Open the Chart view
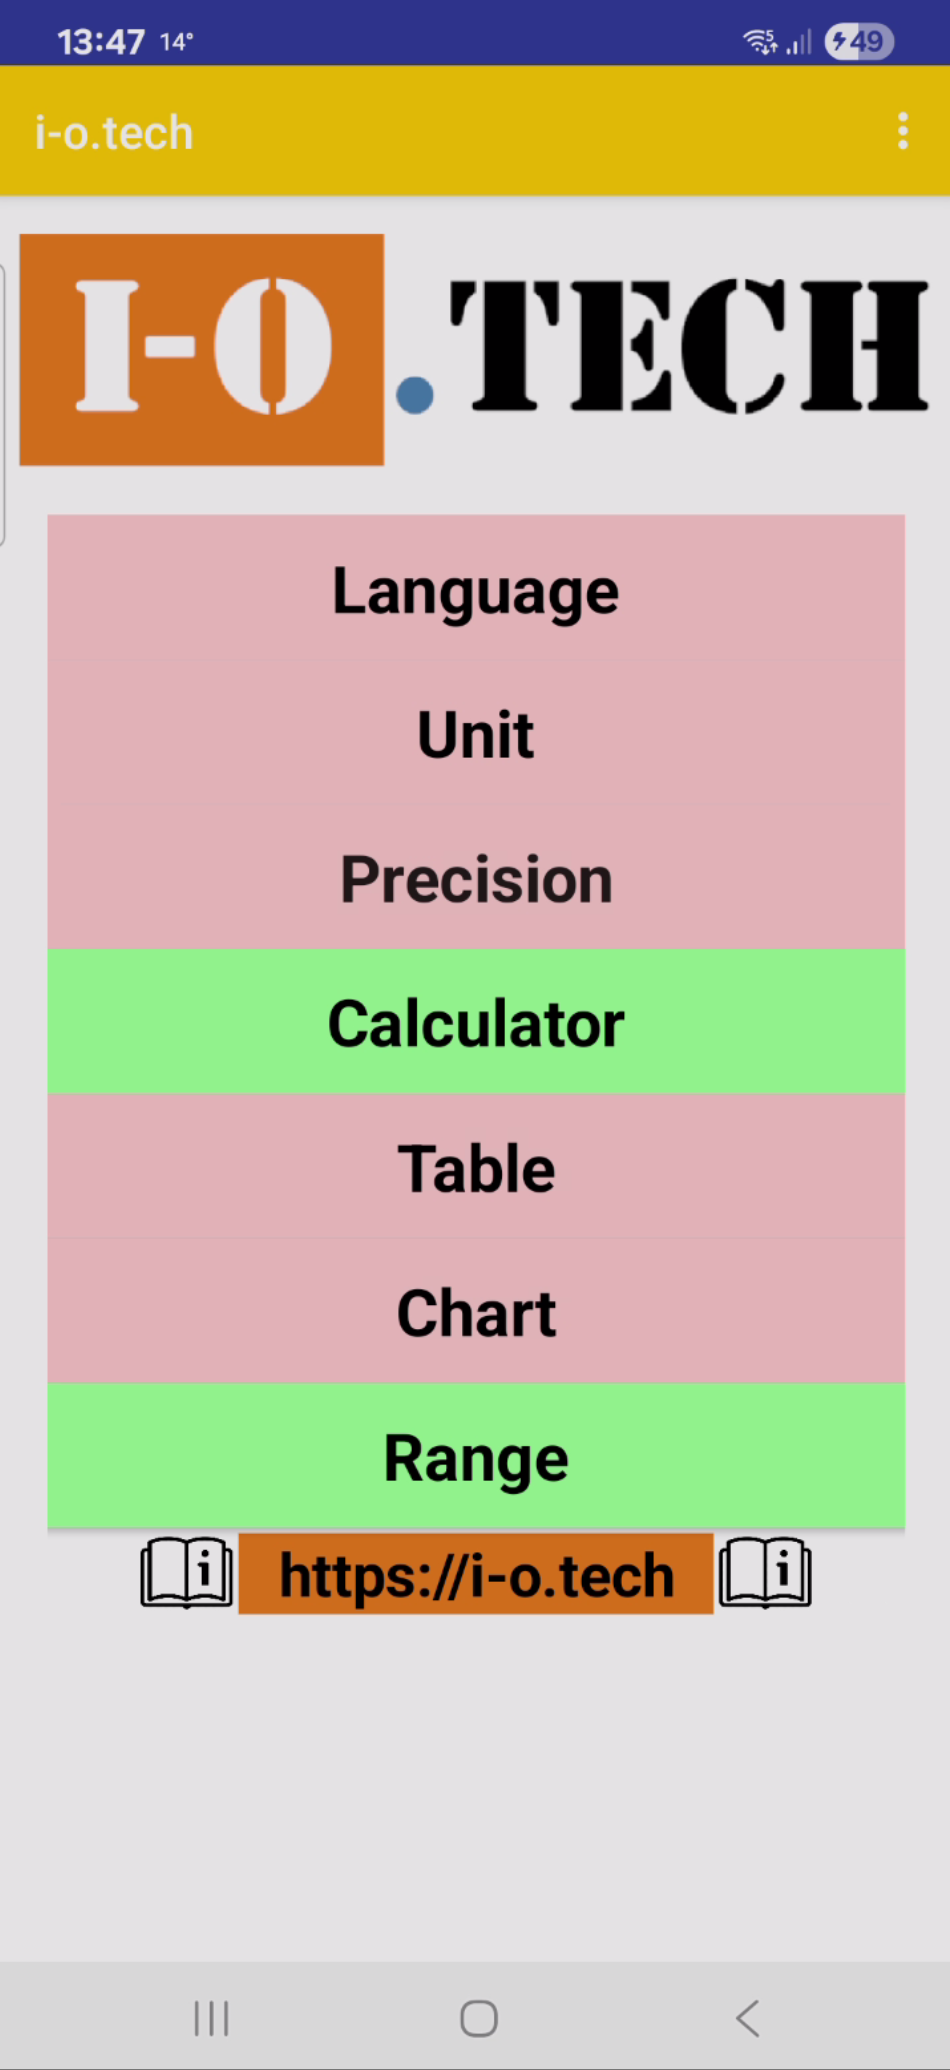 476,1312
